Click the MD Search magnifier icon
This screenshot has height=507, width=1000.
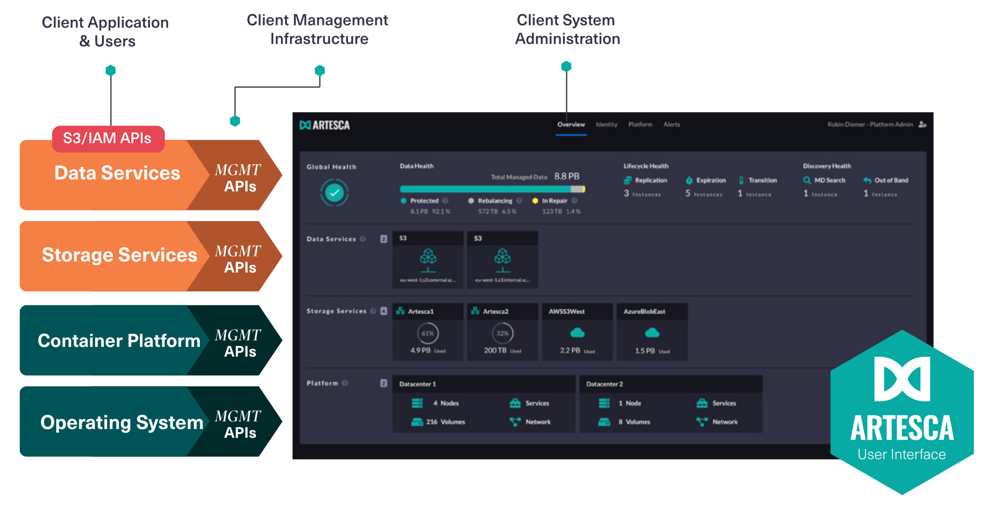[807, 180]
